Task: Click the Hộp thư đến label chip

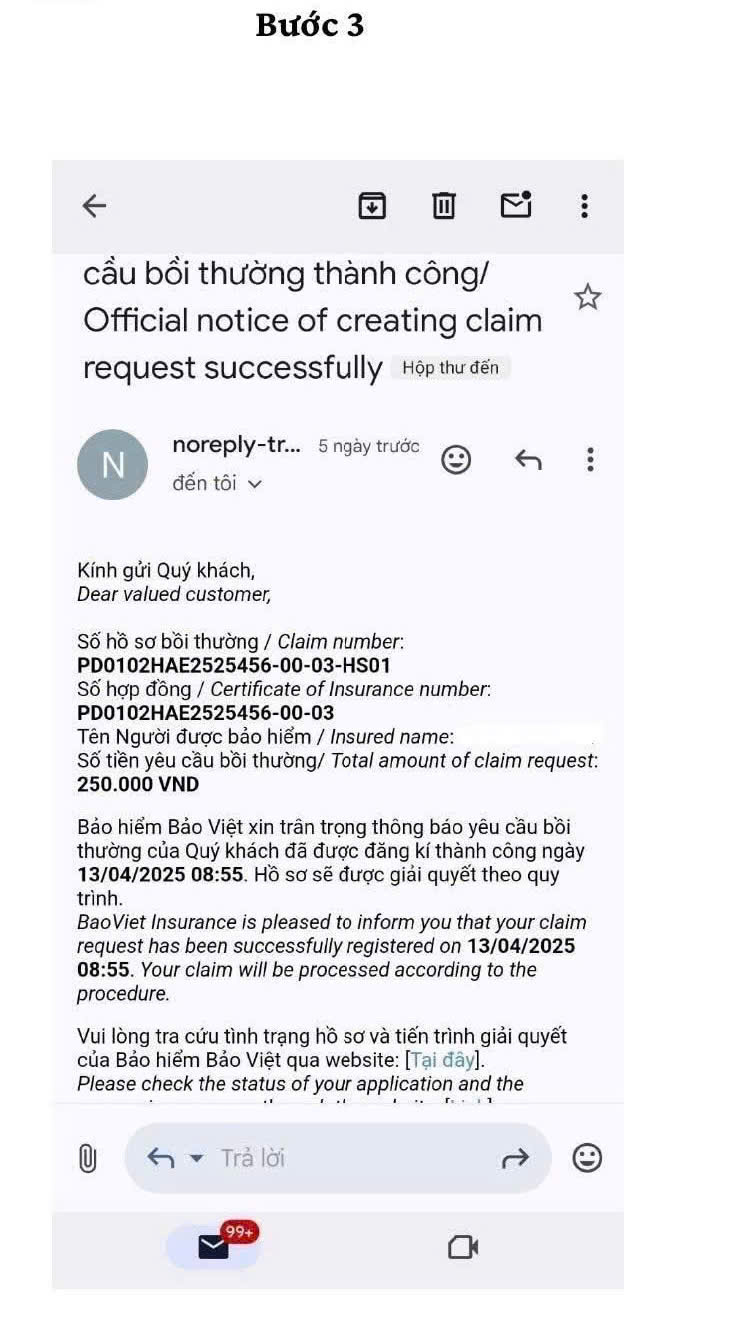Action: [x=450, y=368]
